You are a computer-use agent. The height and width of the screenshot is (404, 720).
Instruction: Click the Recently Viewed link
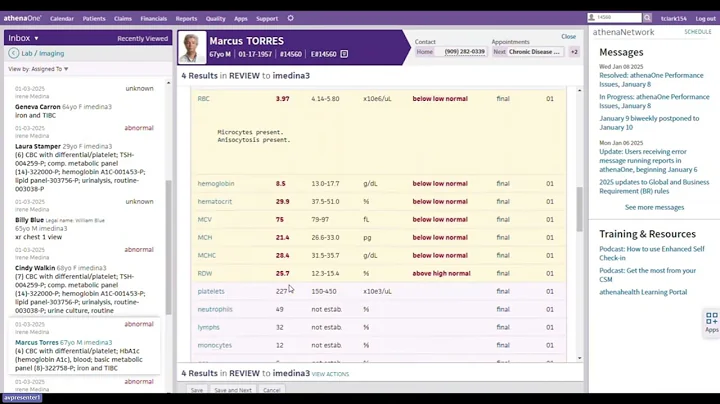pyautogui.click(x=142, y=39)
